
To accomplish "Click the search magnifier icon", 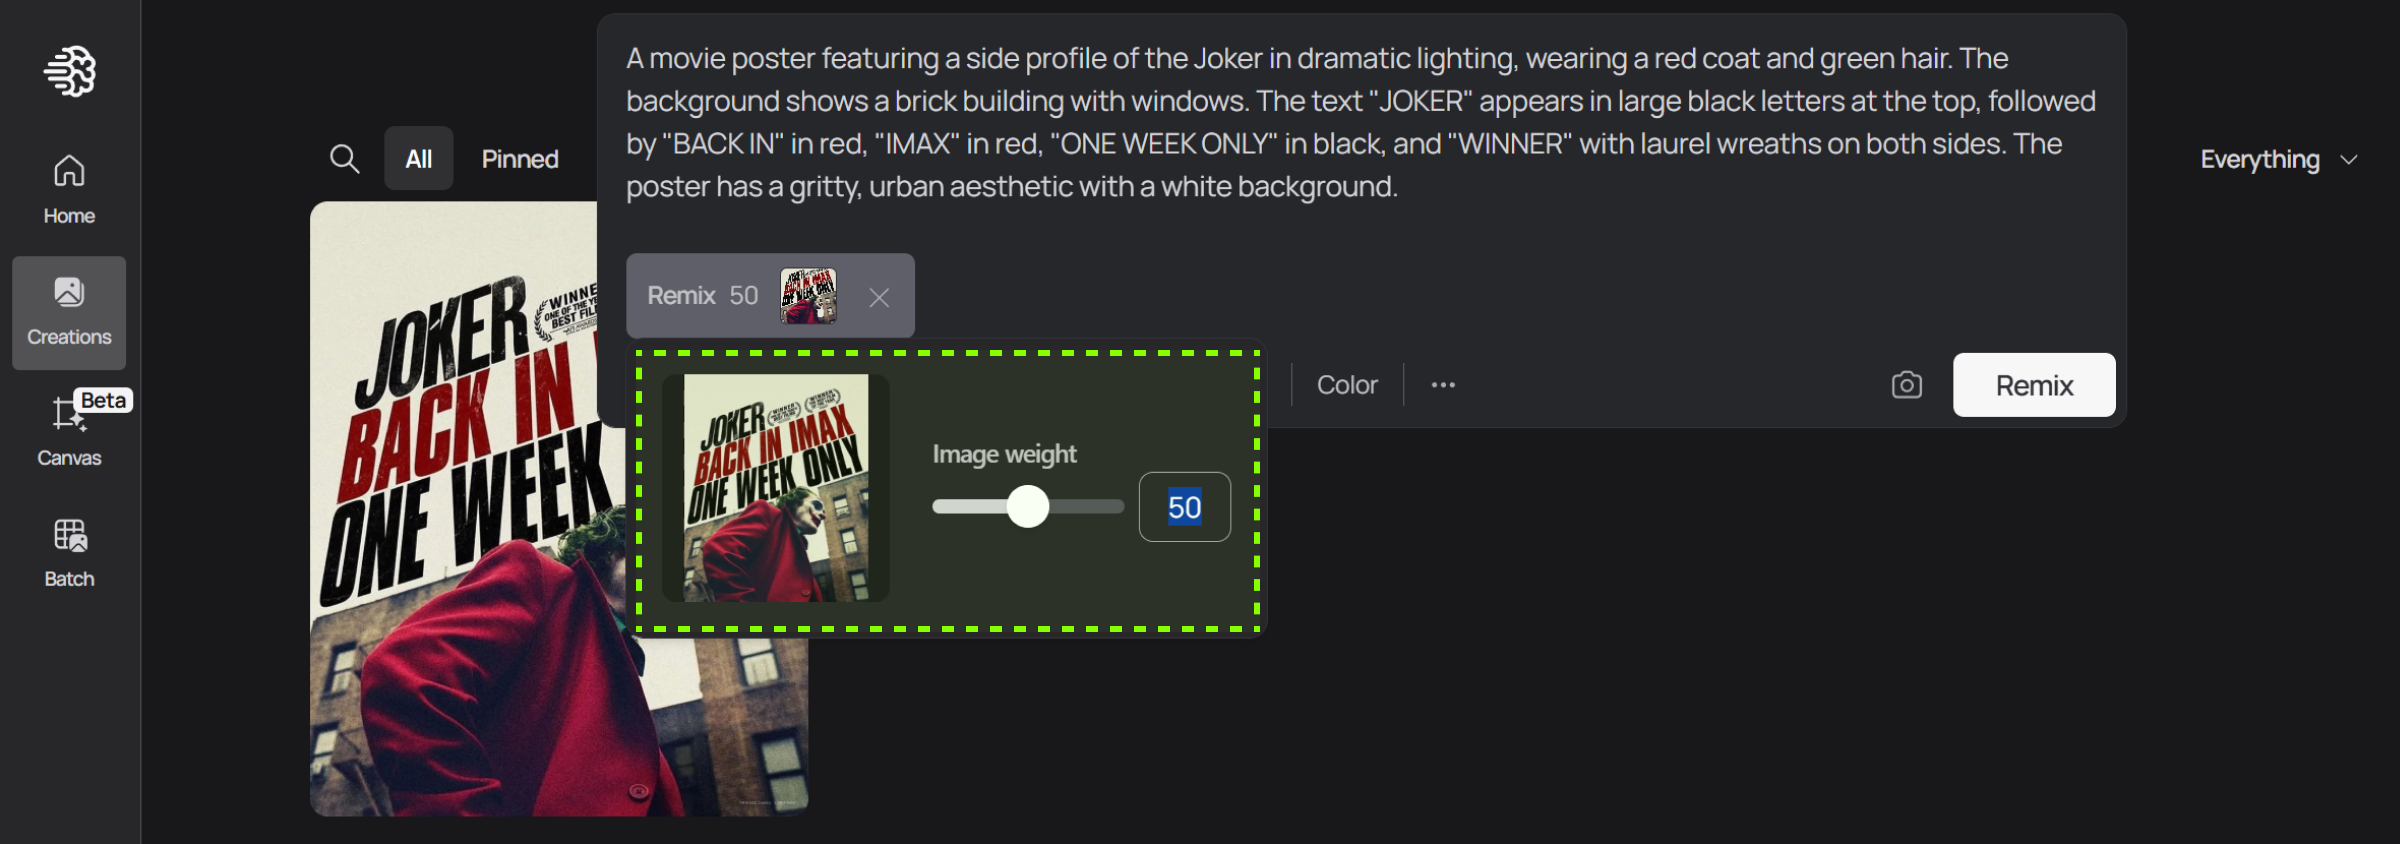I will coord(344,158).
